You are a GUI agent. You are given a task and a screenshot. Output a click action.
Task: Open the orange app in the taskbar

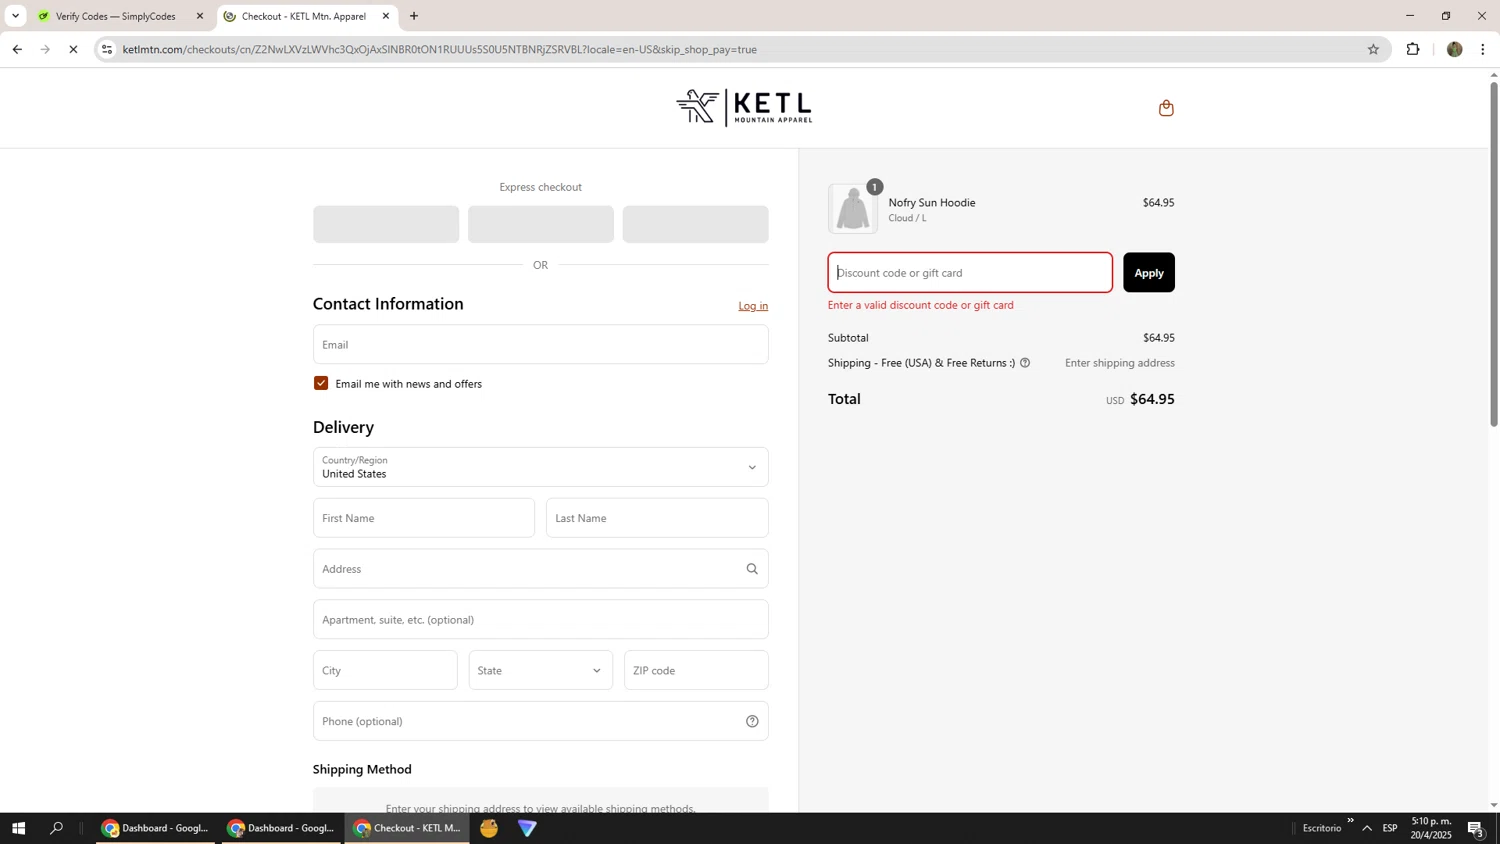[x=489, y=828]
